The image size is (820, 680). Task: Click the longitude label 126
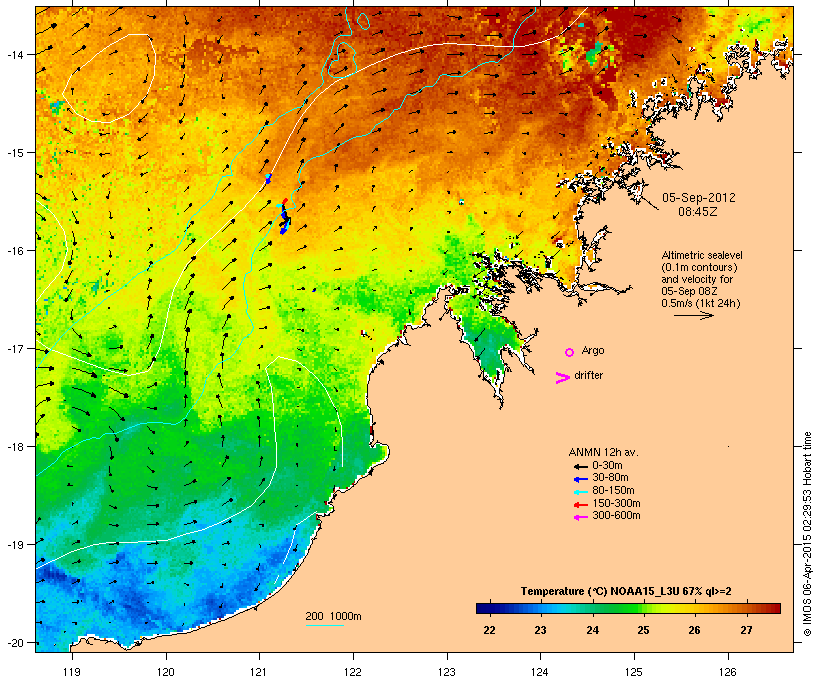click(727, 672)
